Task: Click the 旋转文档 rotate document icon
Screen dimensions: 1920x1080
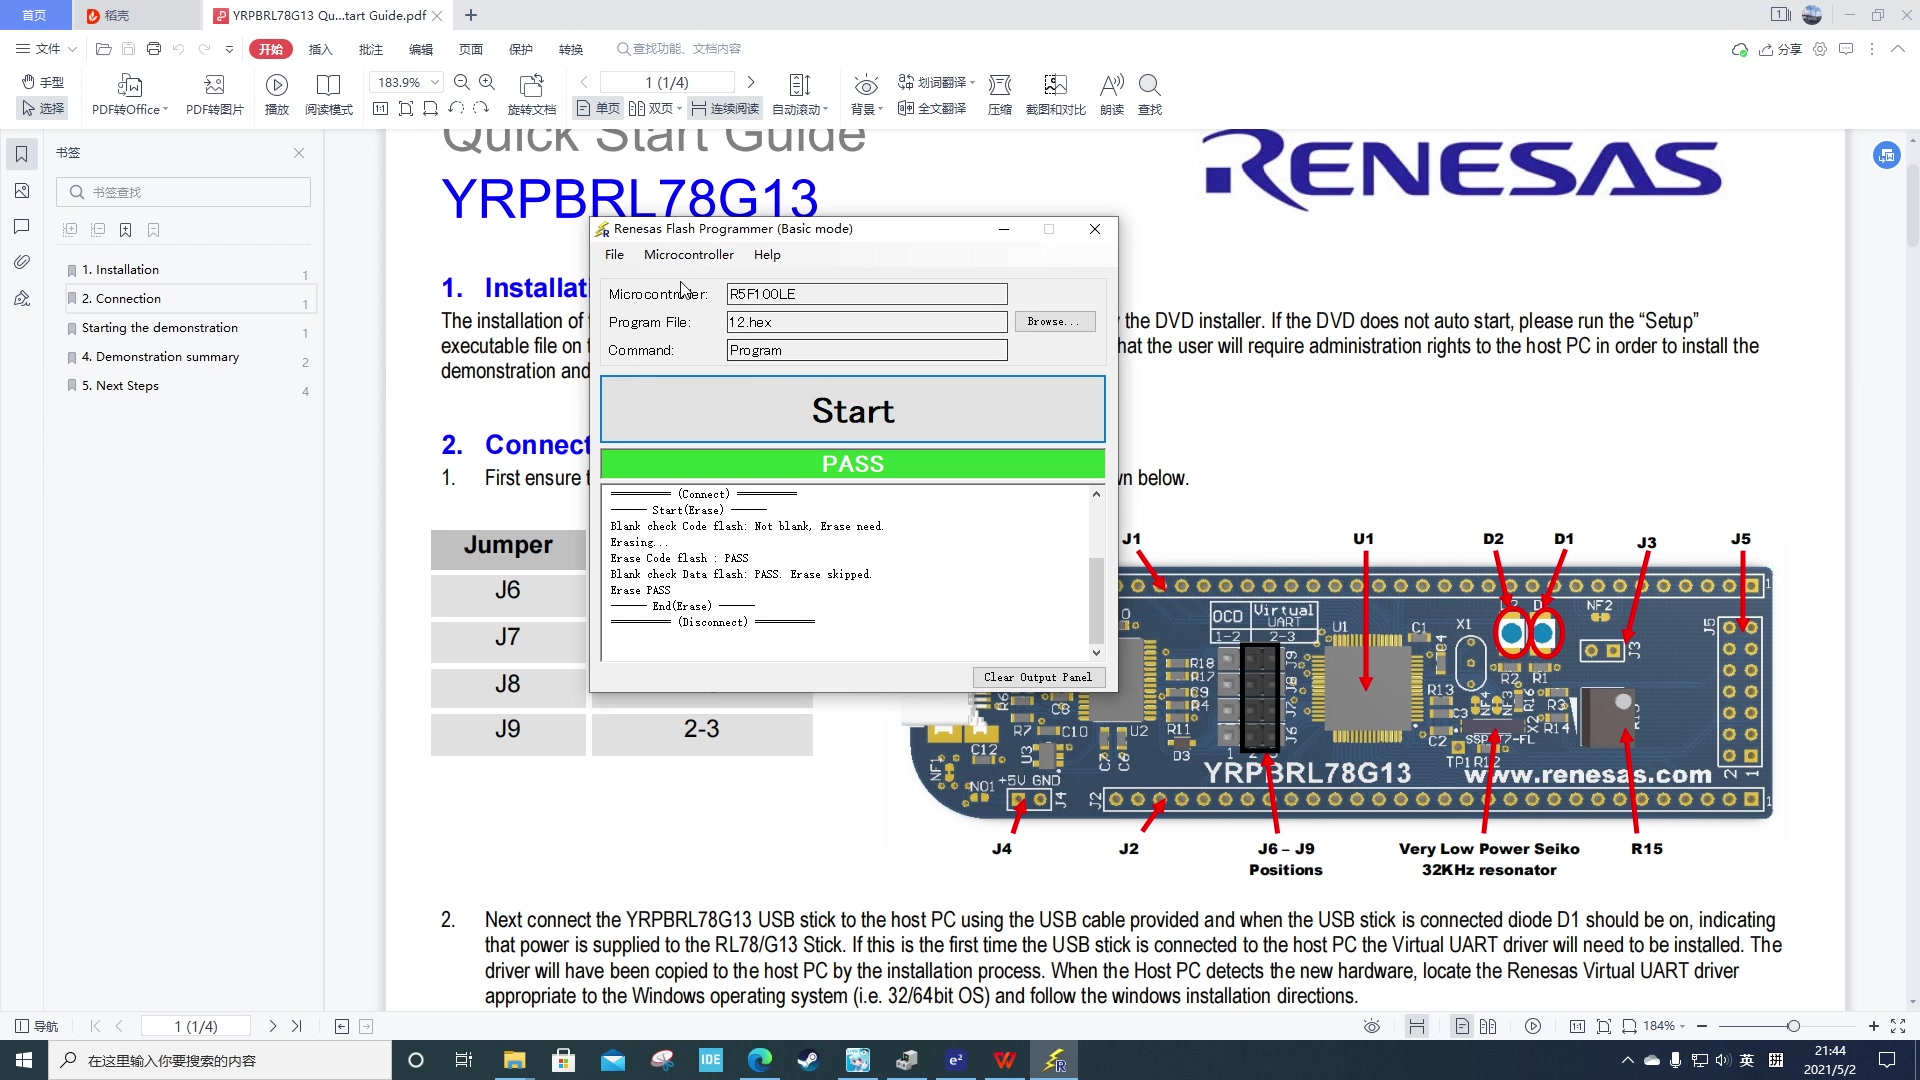Action: 531,85
